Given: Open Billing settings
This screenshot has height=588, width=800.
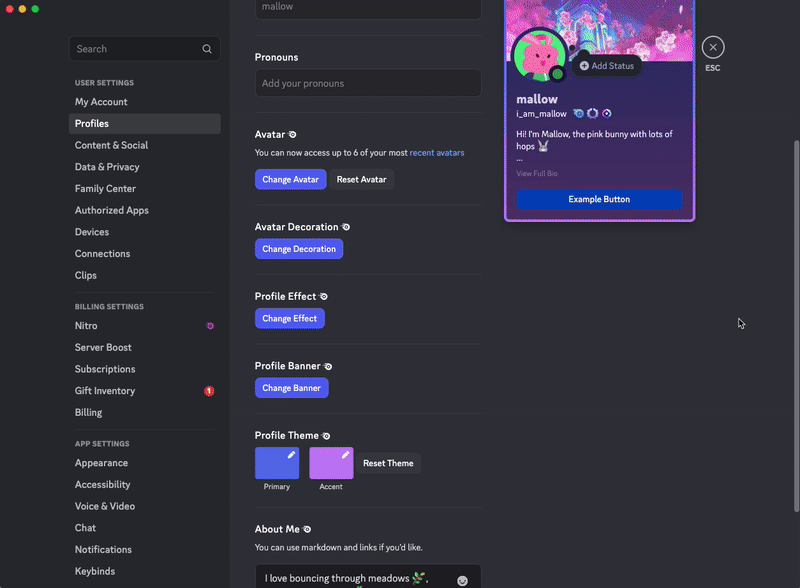Looking at the screenshot, I should click(x=145, y=412).
